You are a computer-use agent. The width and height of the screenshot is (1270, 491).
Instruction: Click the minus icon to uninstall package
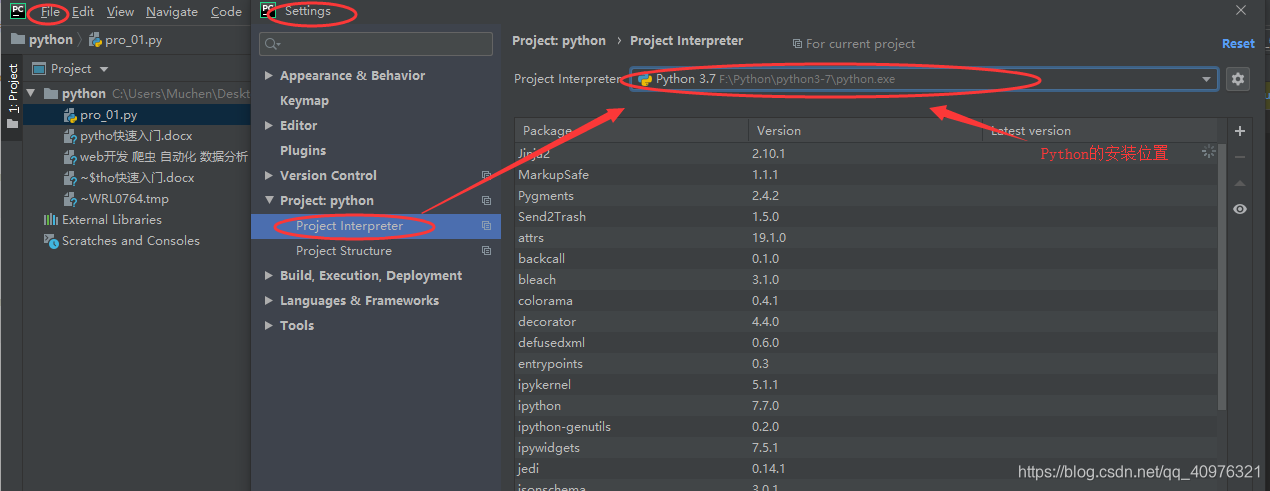click(x=1240, y=157)
